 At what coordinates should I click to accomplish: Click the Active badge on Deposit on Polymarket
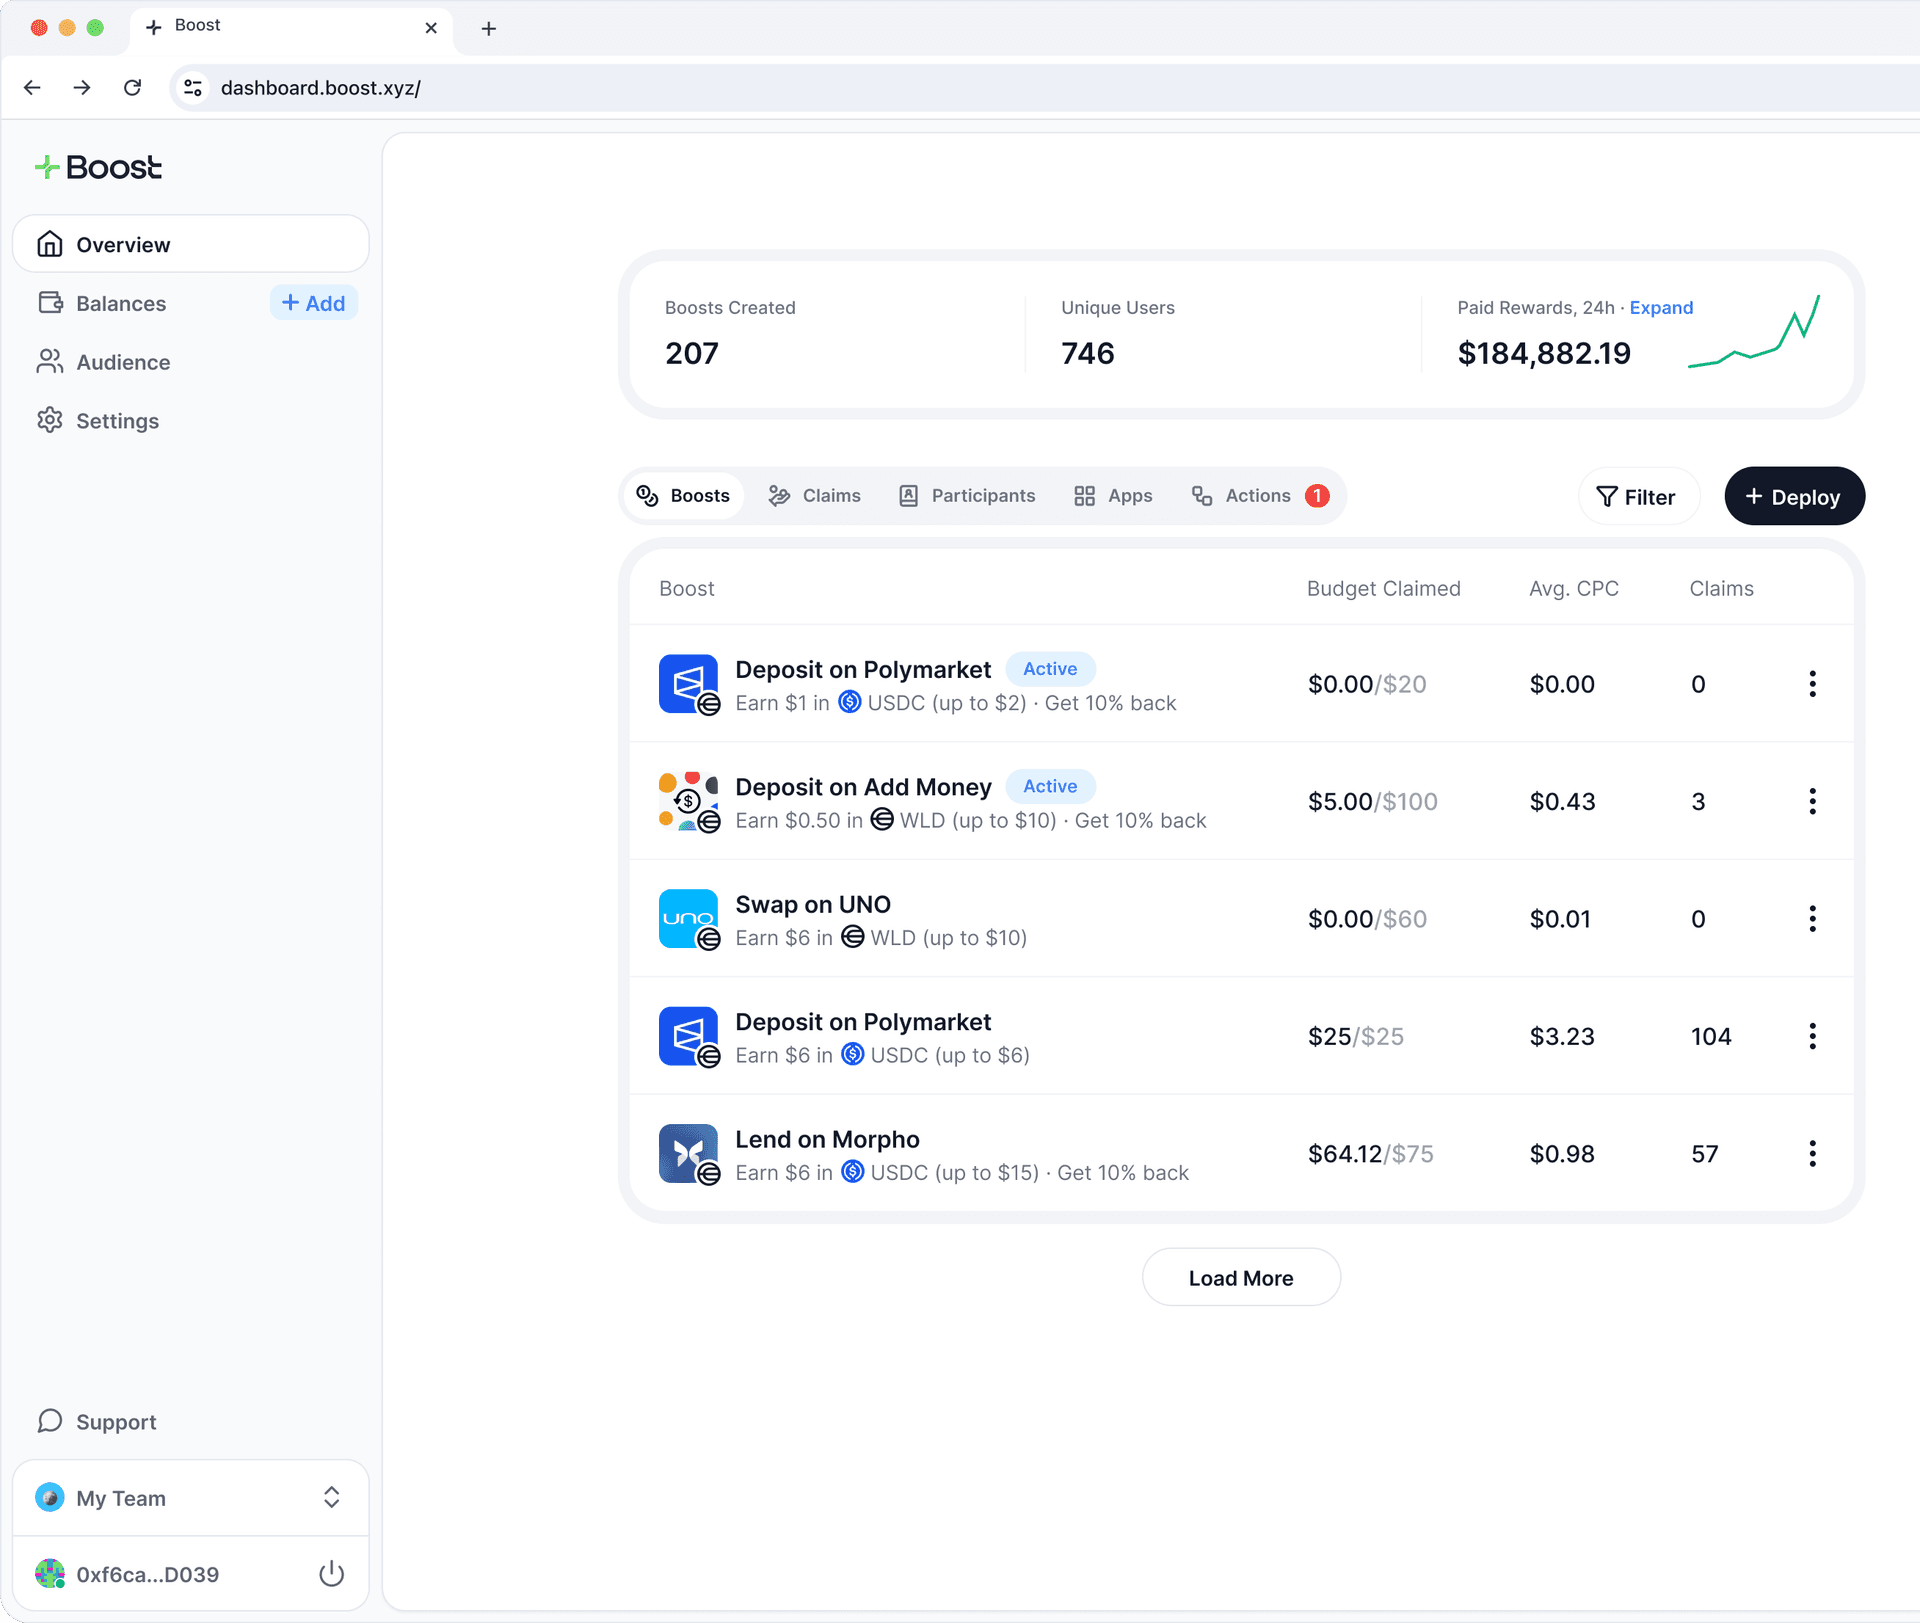tap(1050, 668)
